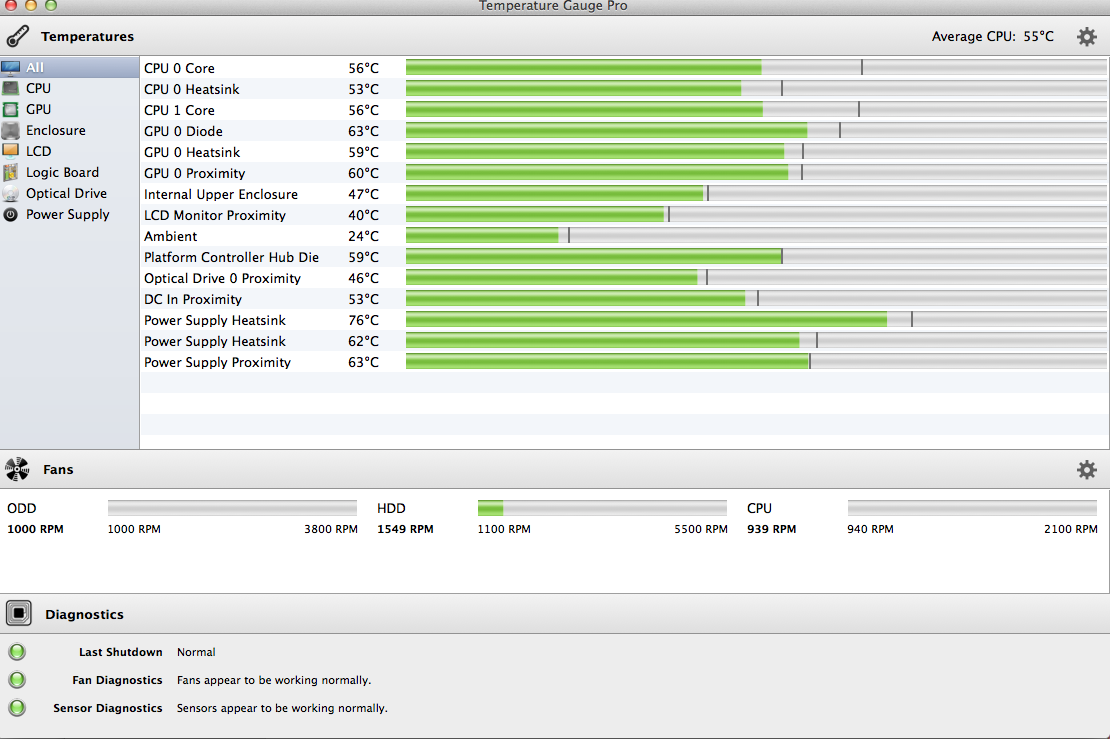Select the Optical Drive category label

tap(67, 193)
